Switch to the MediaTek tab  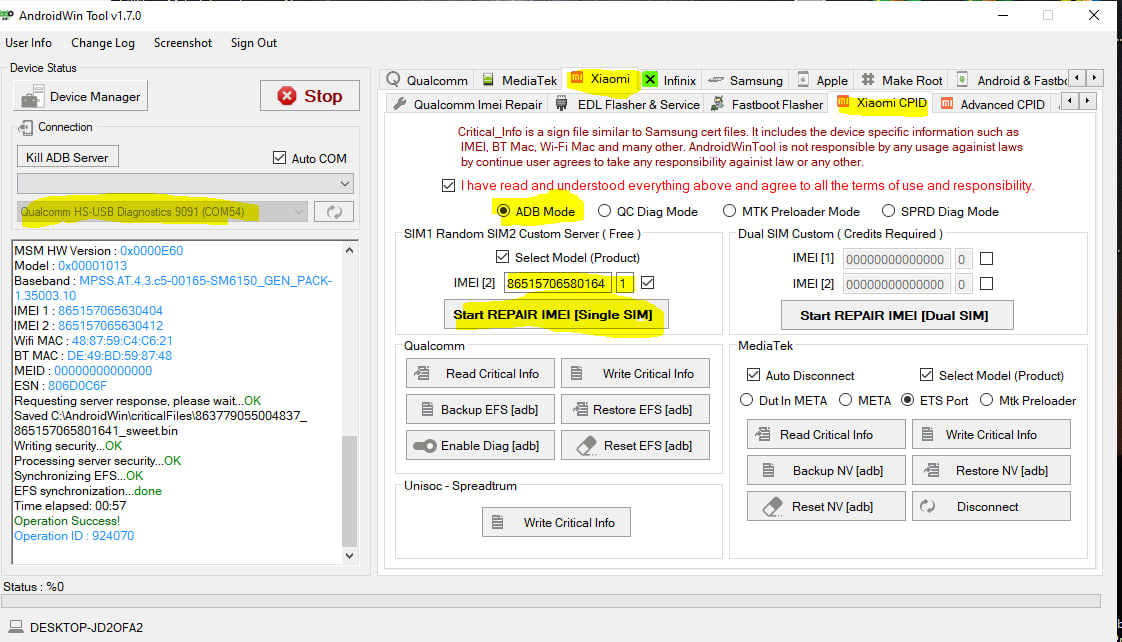pos(519,80)
